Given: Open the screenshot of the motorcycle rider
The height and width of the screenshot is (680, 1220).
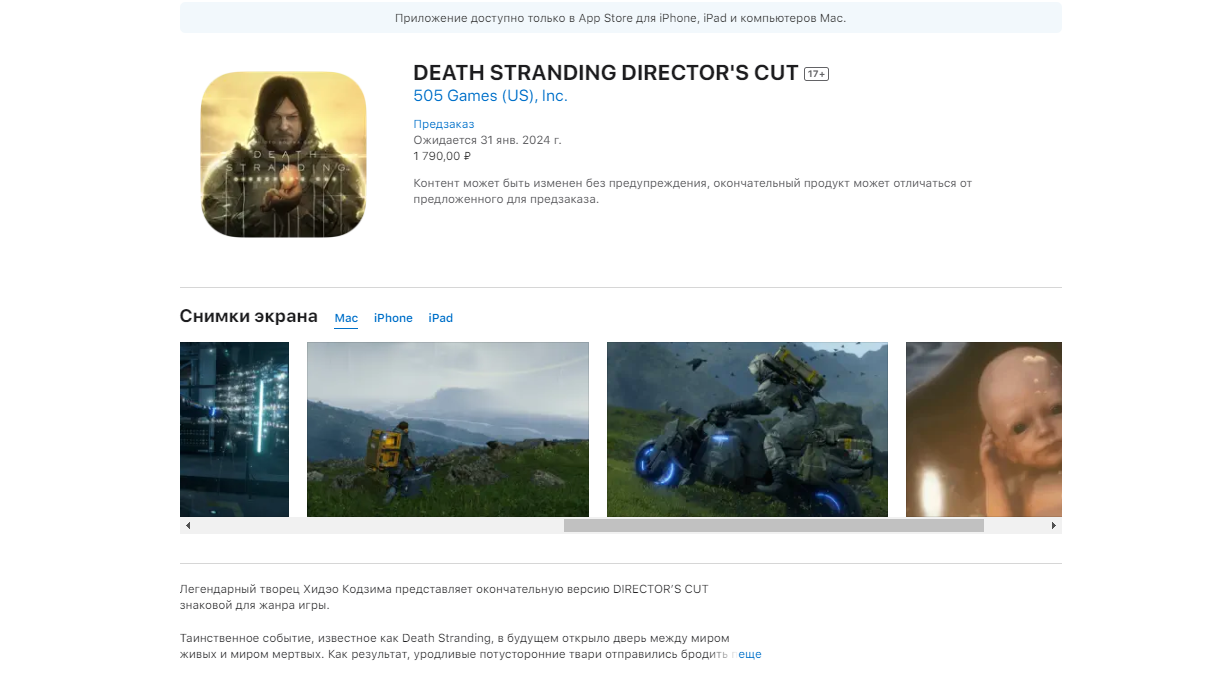Looking at the screenshot, I should coord(747,429).
